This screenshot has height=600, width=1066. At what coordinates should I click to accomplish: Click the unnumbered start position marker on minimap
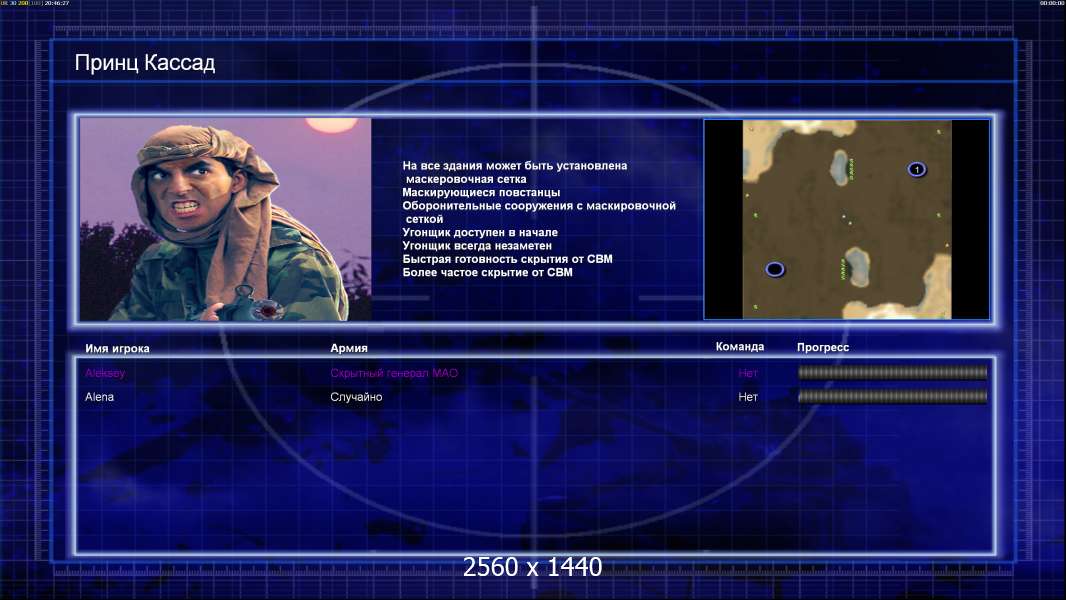click(x=775, y=269)
